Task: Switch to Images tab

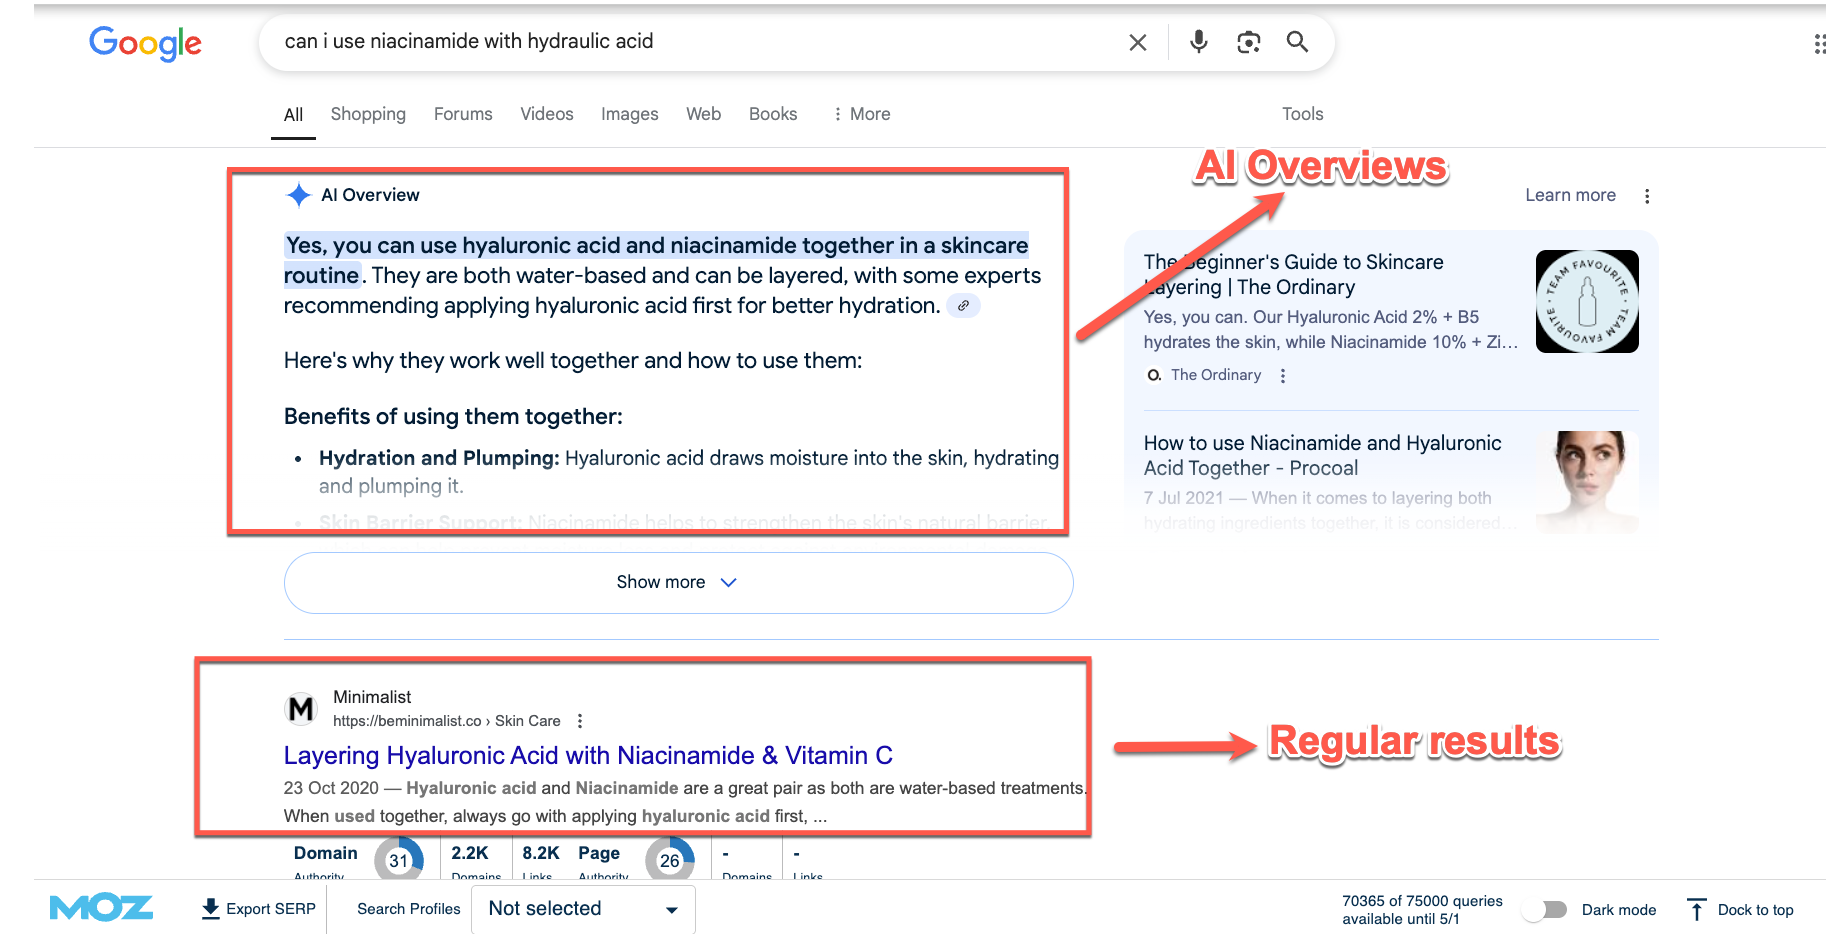Action: coord(630,114)
